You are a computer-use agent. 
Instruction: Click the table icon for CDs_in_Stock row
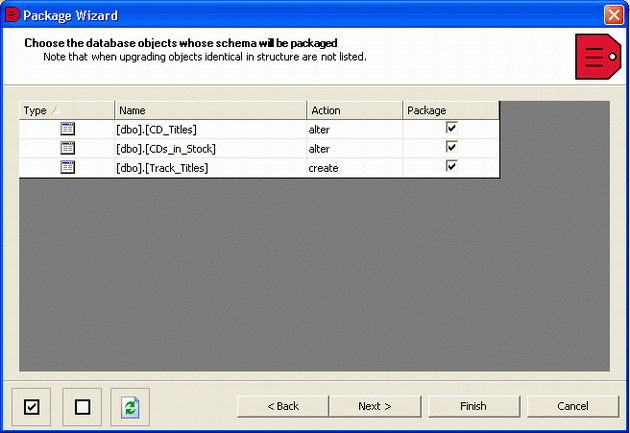point(68,148)
